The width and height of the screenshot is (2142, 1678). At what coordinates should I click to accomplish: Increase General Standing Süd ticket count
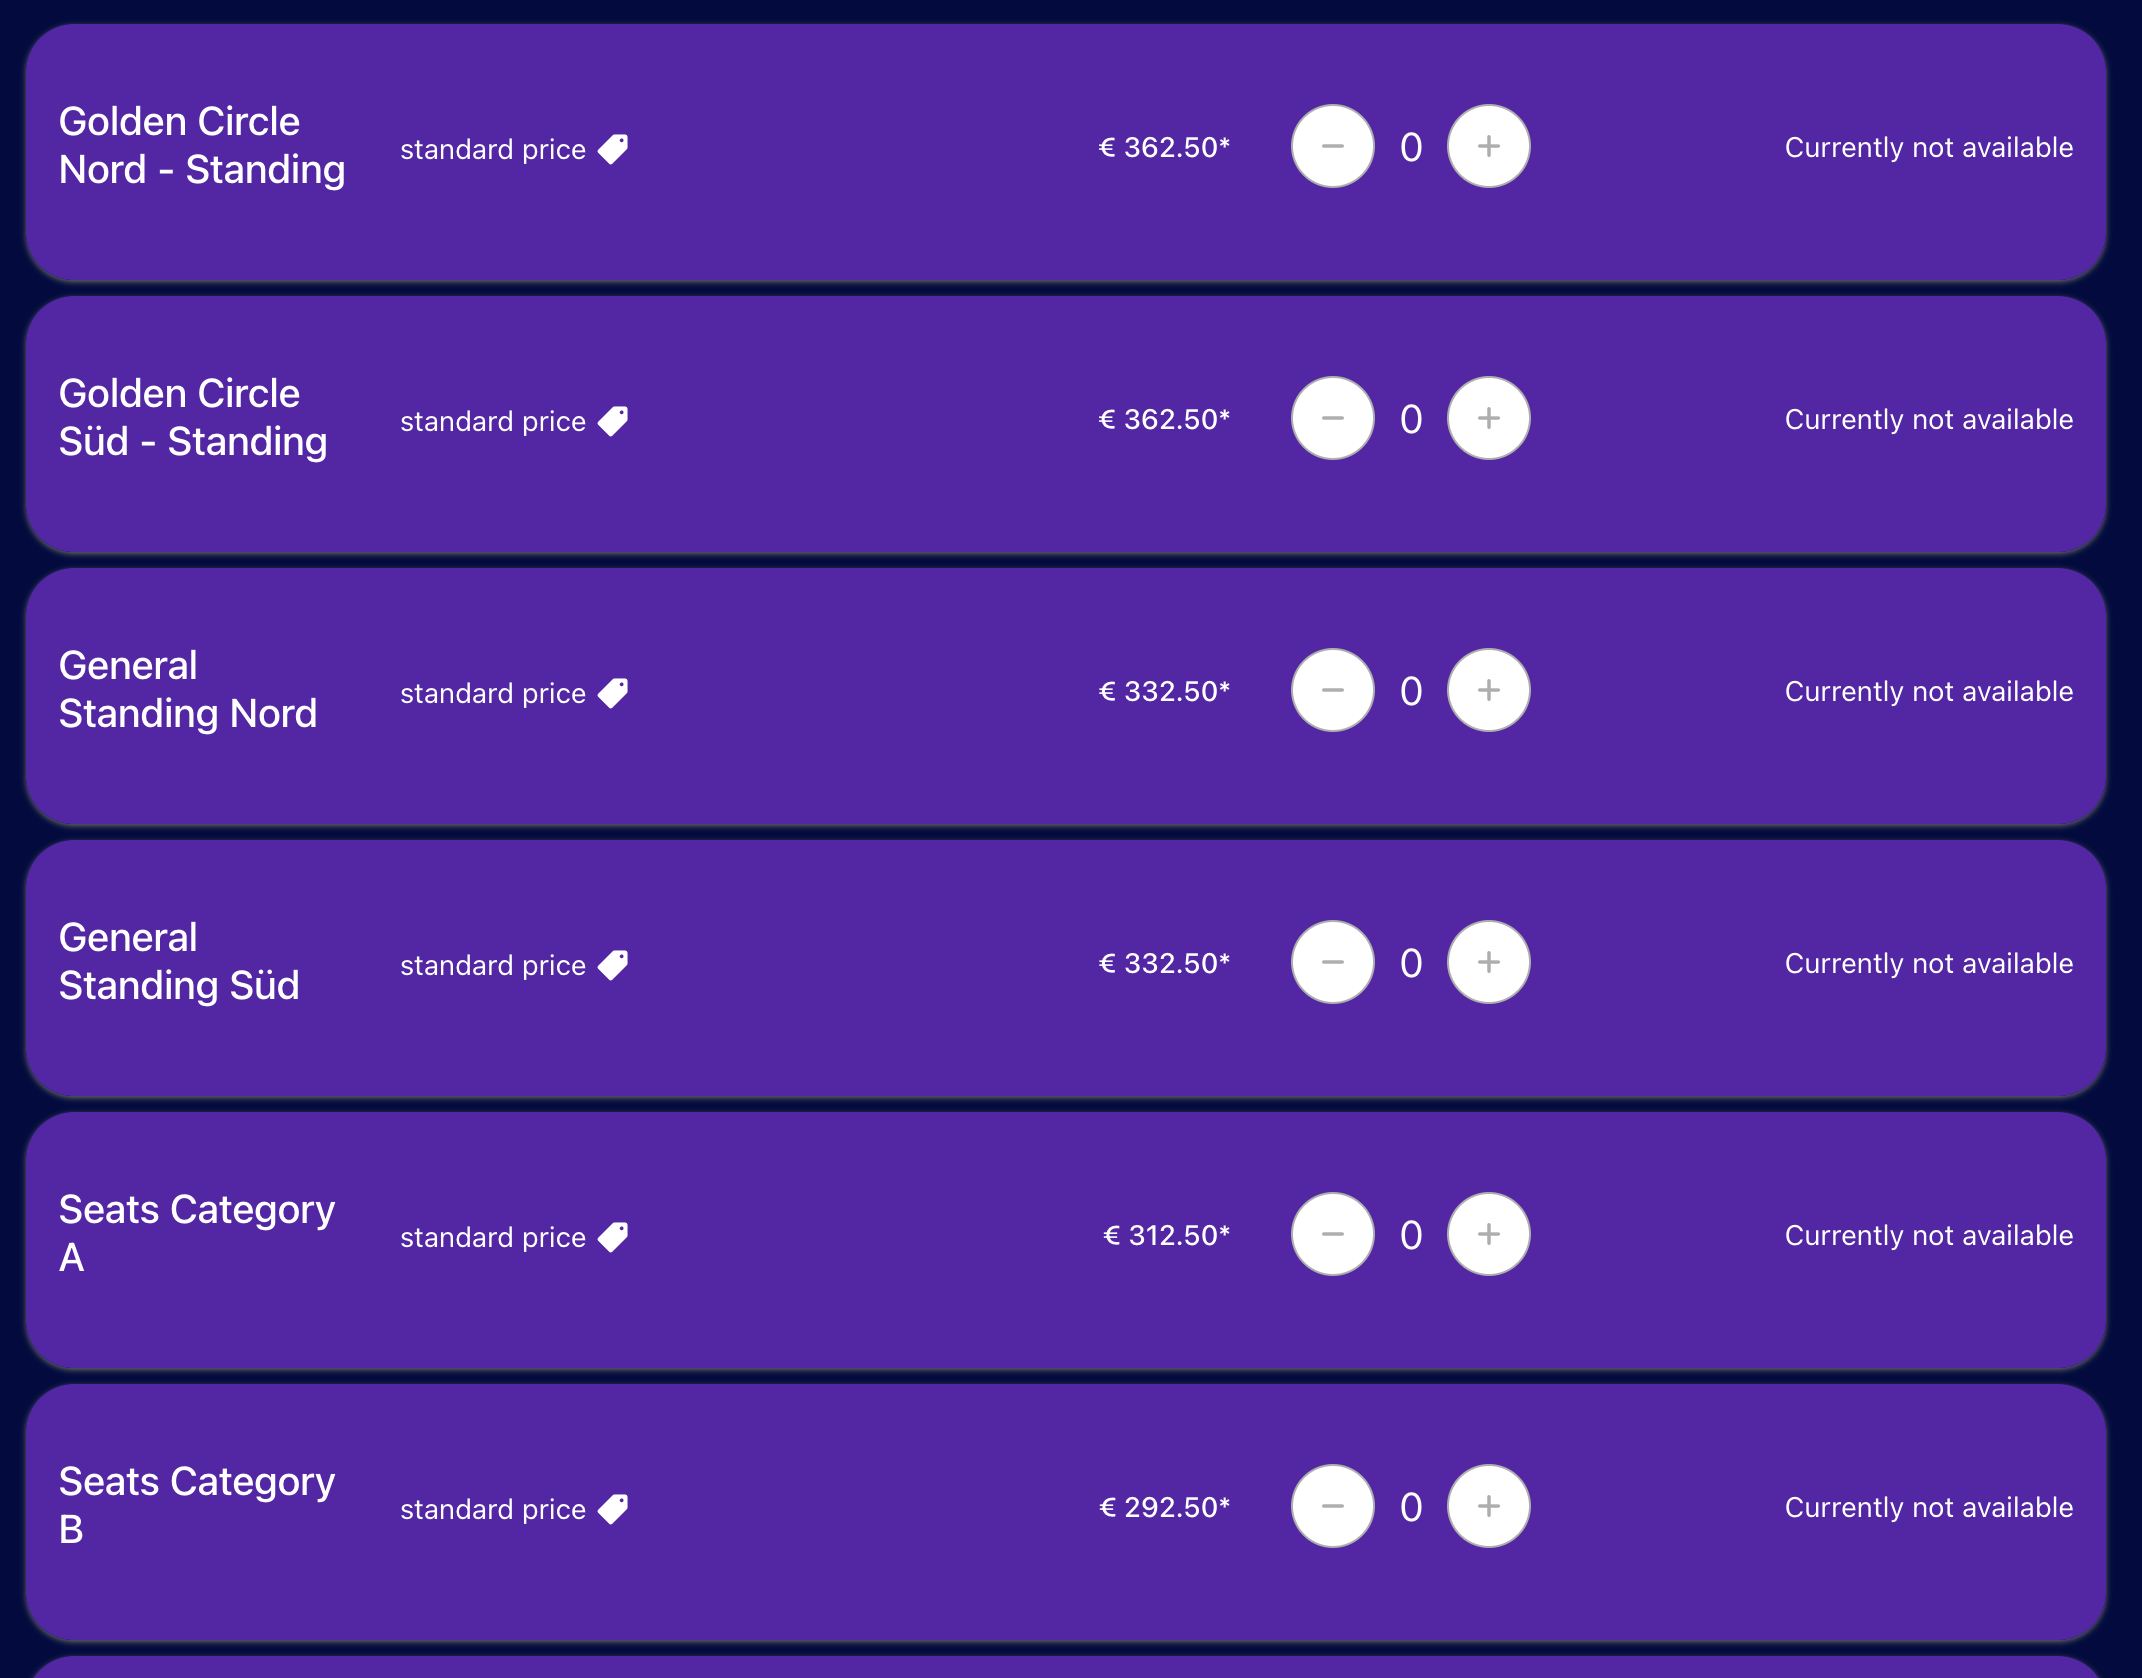(1488, 963)
